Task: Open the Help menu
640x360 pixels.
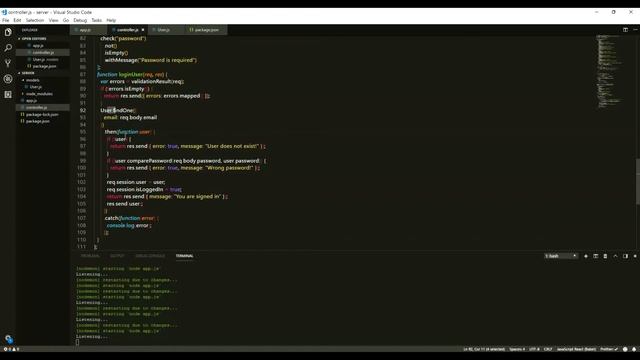Action: (111, 20)
